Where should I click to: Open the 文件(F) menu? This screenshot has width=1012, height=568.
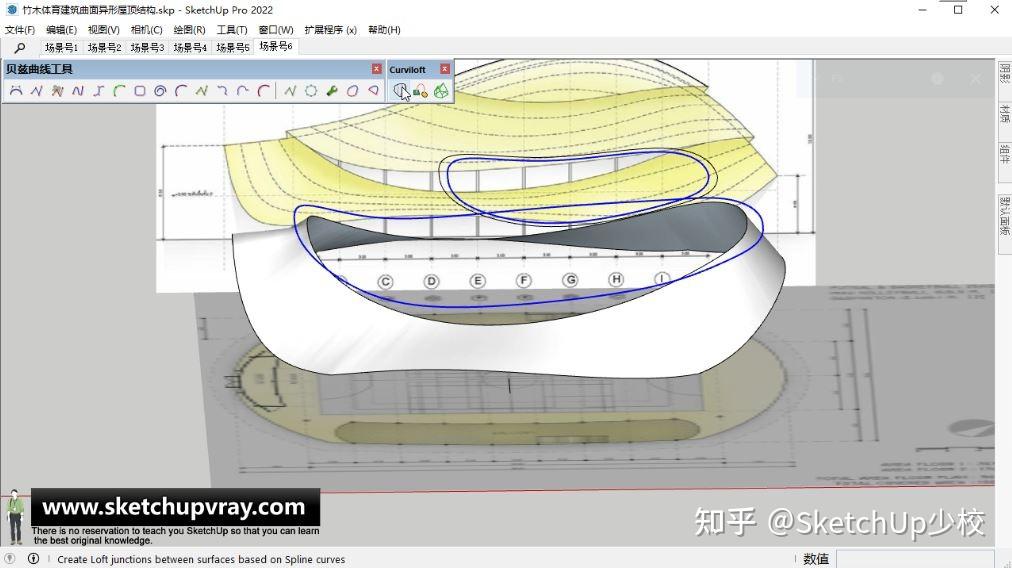click(x=20, y=30)
